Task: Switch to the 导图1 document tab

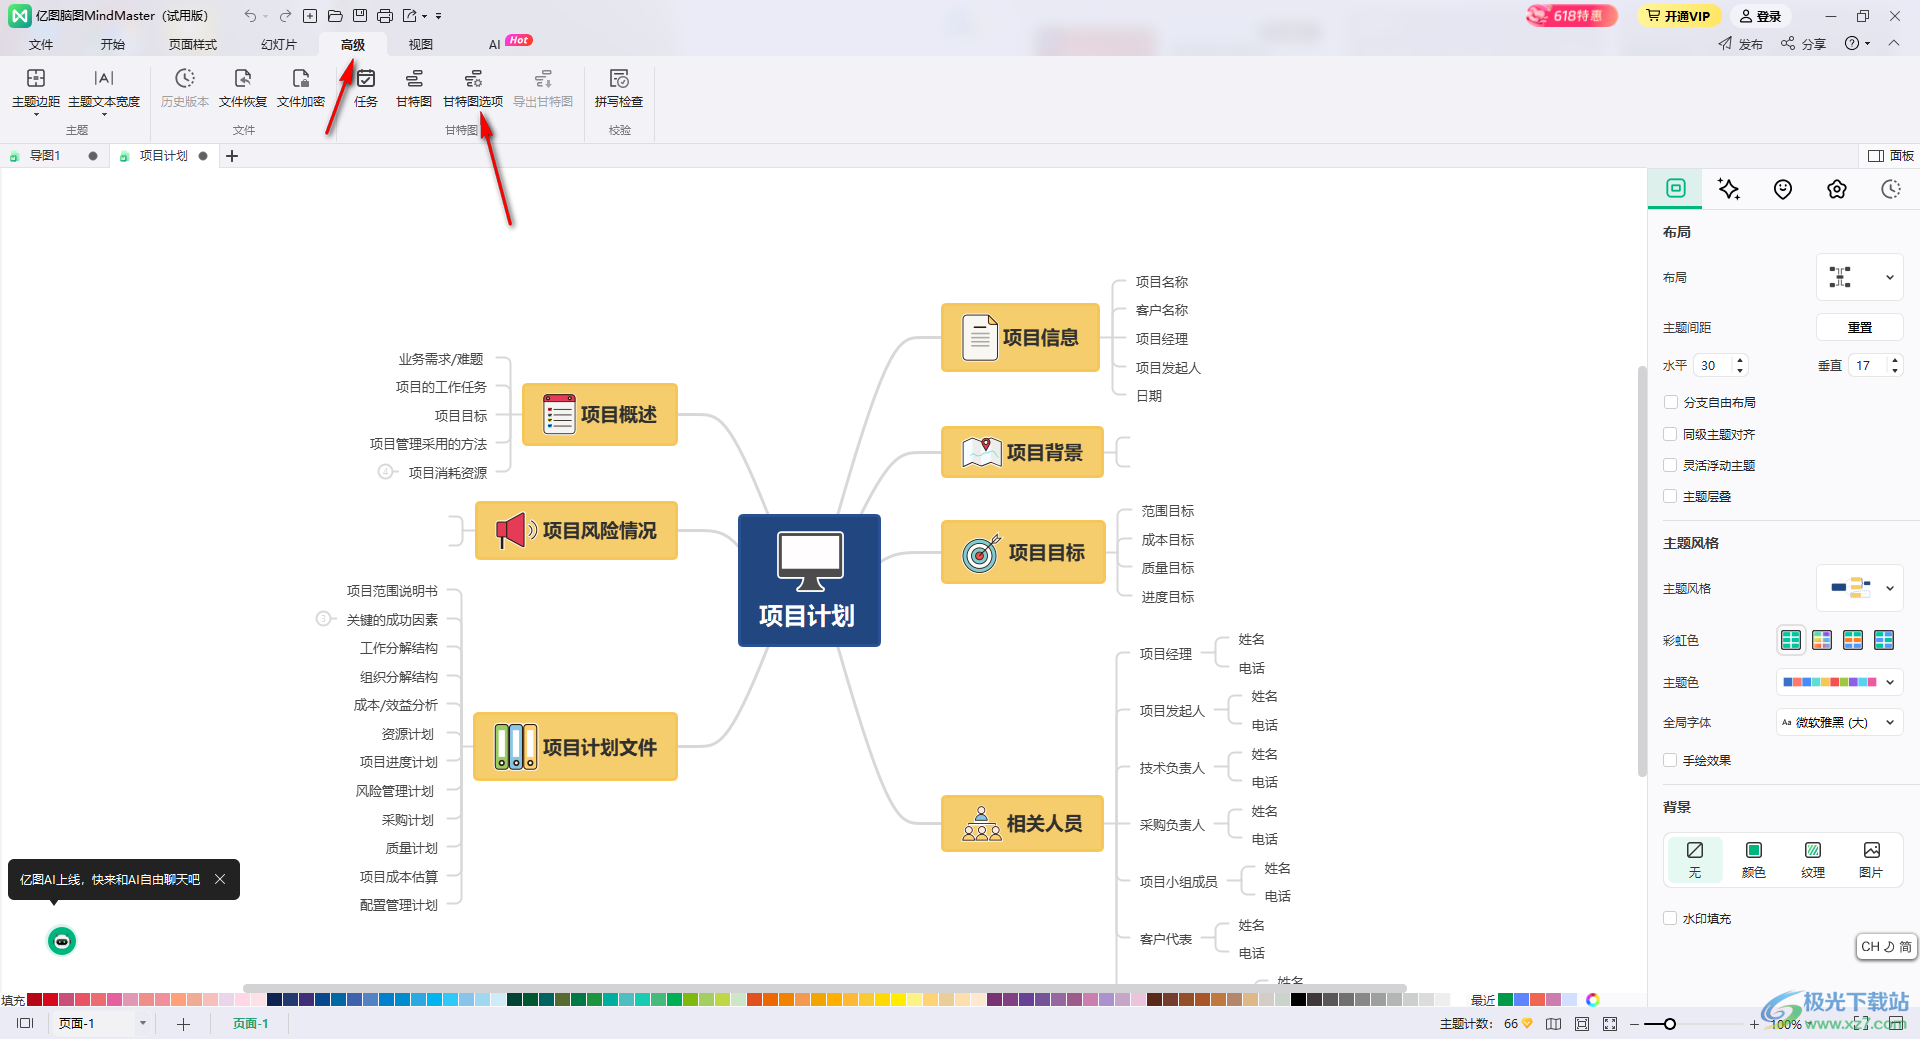Action: 45,156
